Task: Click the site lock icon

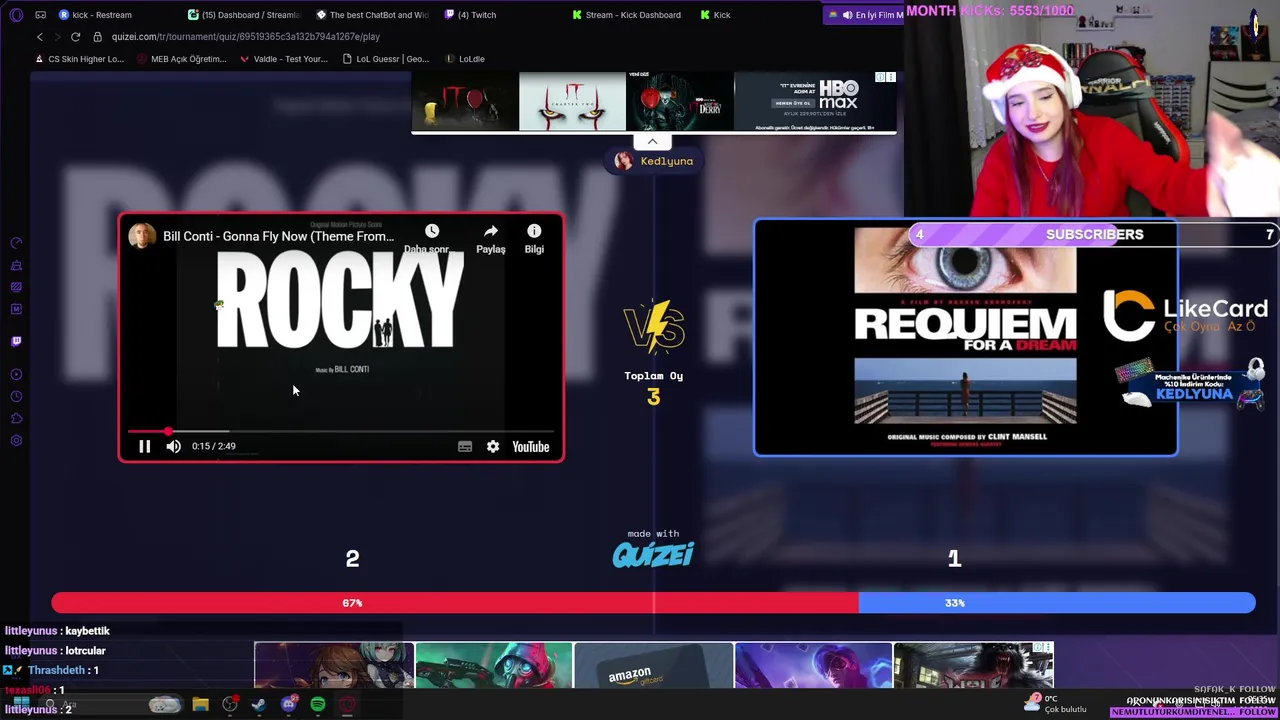Action: click(97, 37)
